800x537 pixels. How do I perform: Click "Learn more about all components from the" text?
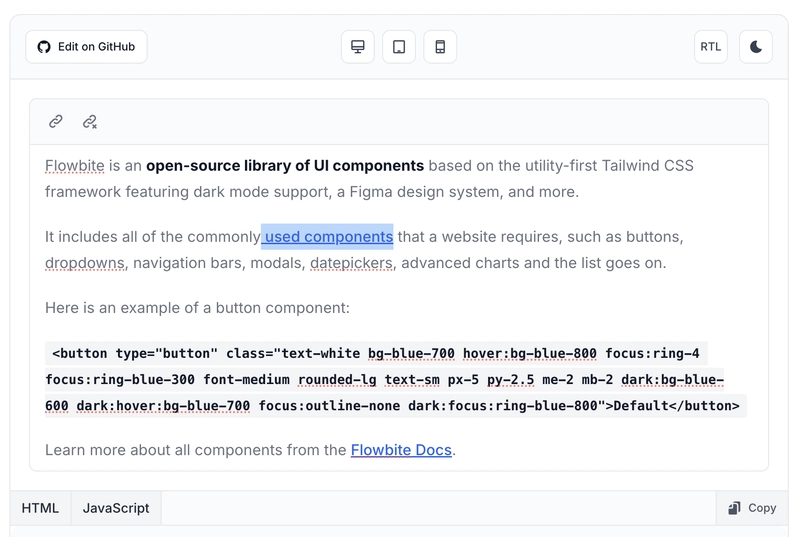click(x=195, y=450)
